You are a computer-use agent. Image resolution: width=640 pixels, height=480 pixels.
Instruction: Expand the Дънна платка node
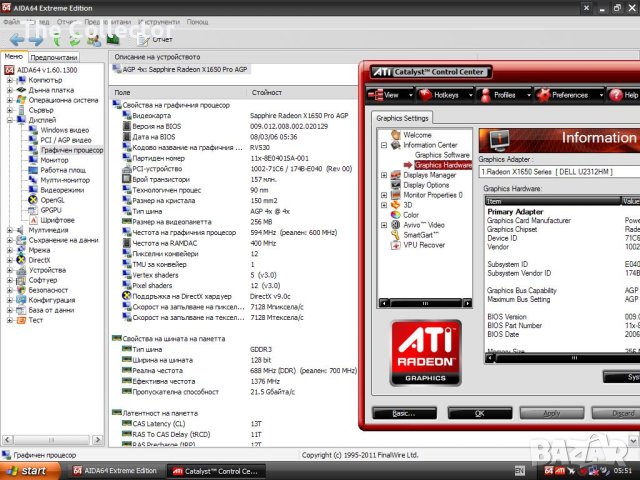click(x=9, y=90)
